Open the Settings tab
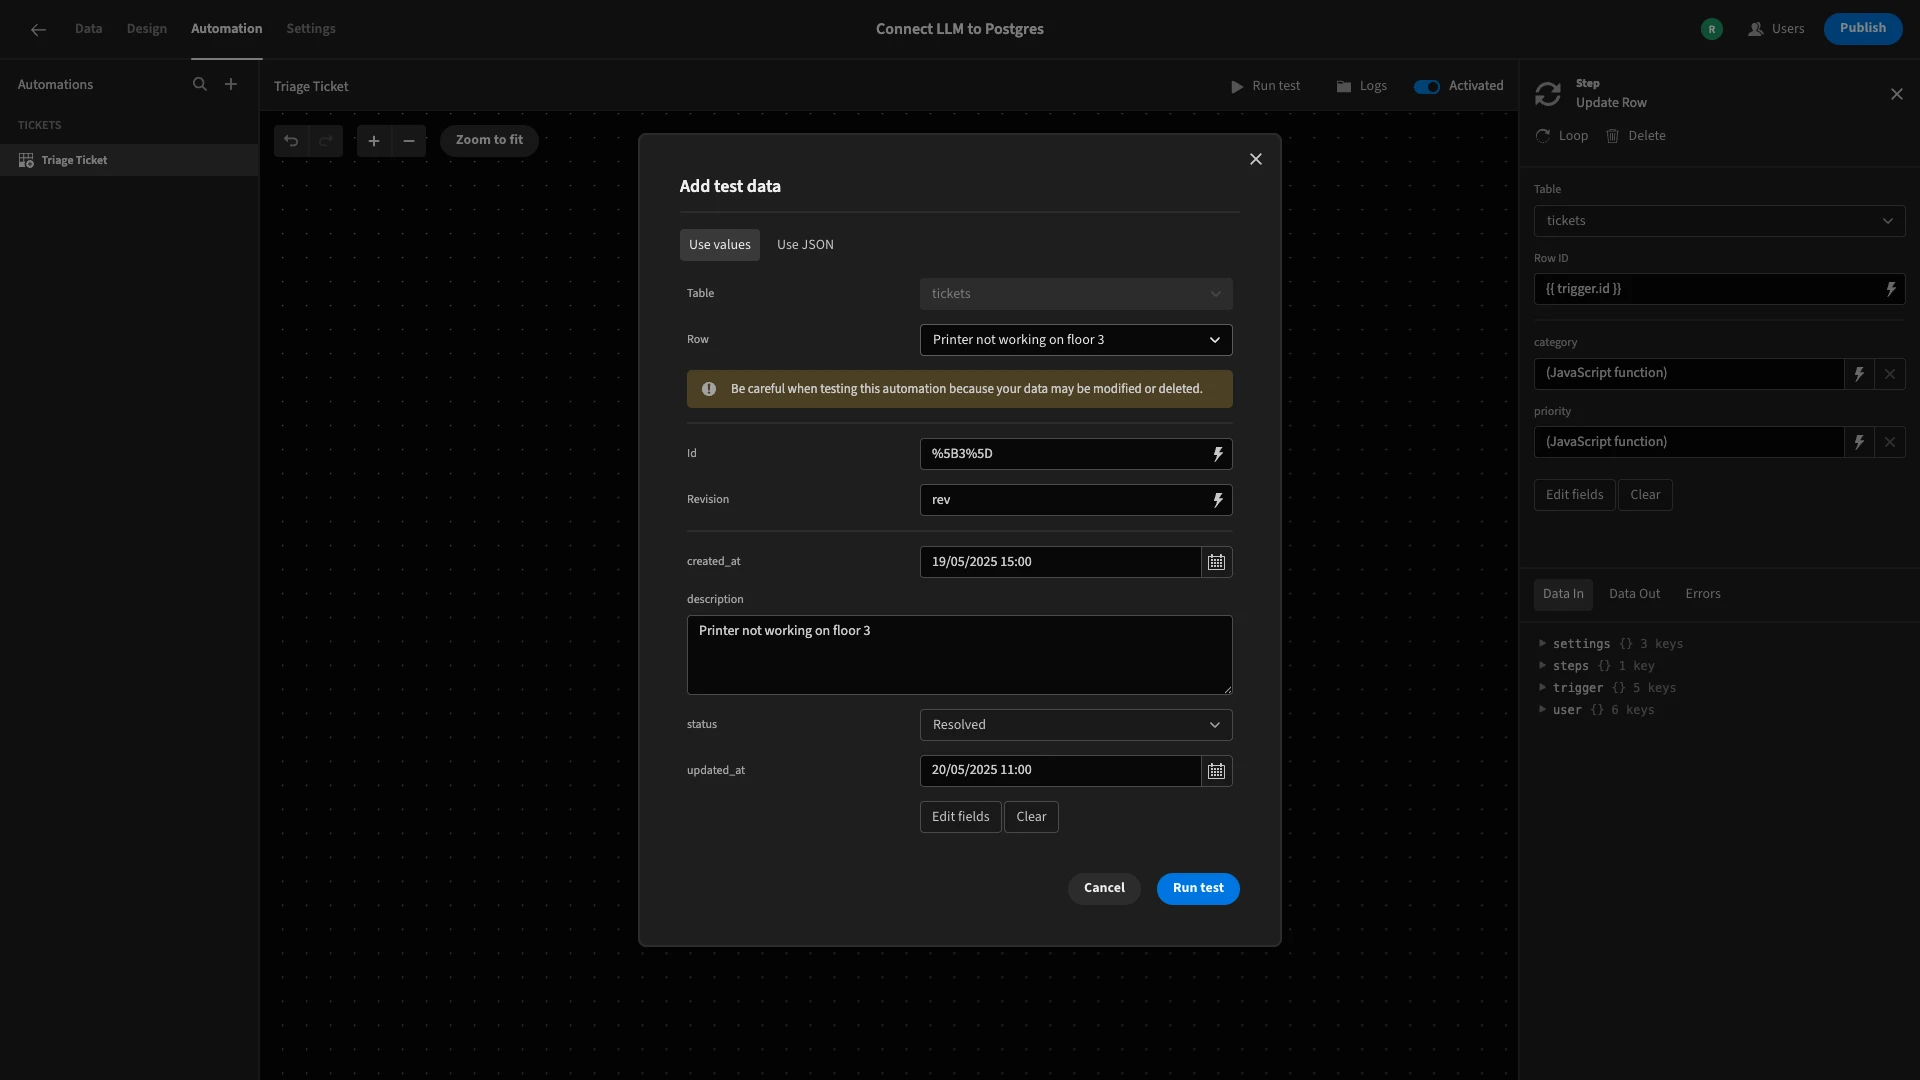Viewport: 1920px width, 1080px height. (311, 29)
